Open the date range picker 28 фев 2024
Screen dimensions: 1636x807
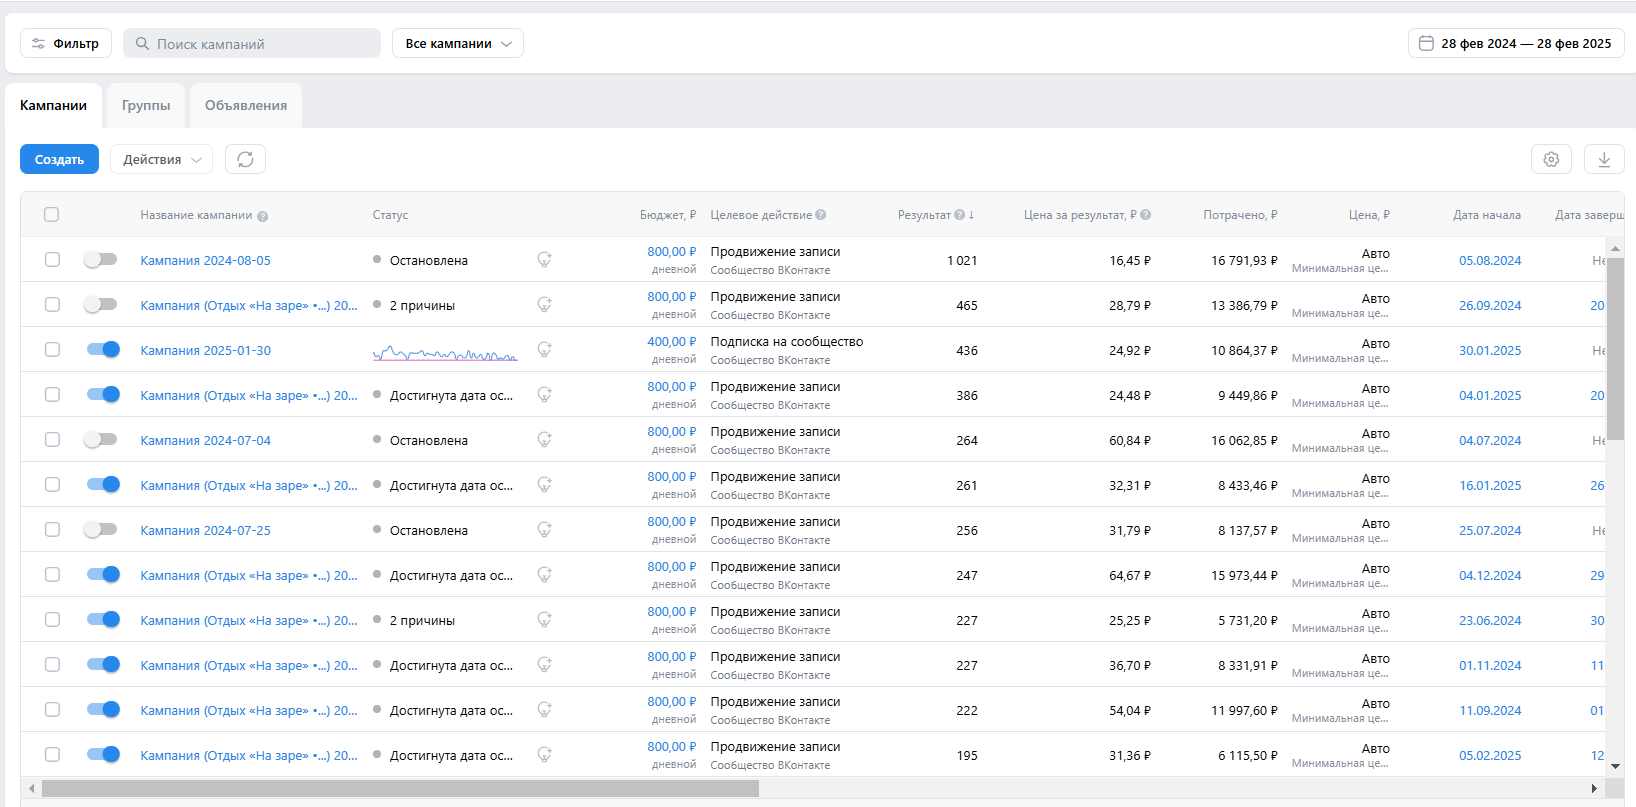[1516, 44]
